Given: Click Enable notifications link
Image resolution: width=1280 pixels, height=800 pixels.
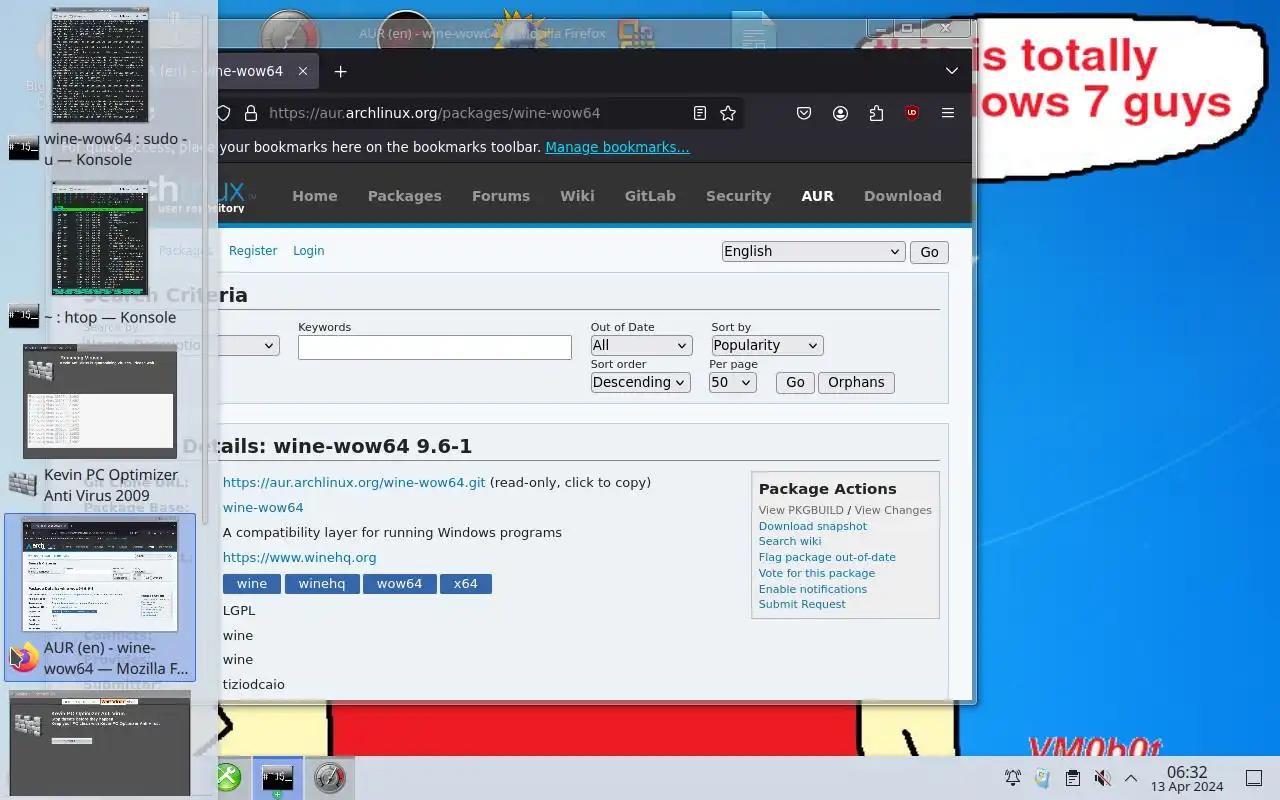Looking at the screenshot, I should point(813,589).
